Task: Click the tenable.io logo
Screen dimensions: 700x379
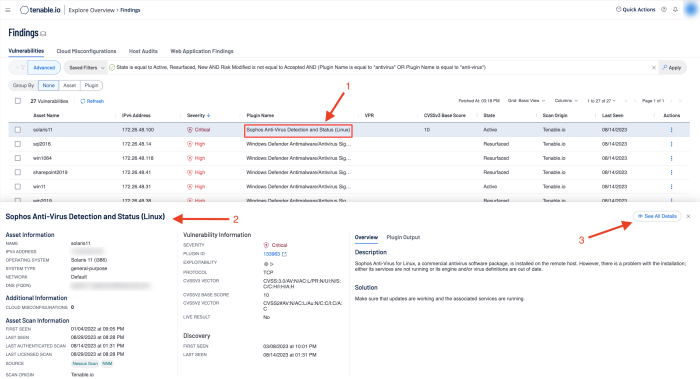Action: click(40, 10)
